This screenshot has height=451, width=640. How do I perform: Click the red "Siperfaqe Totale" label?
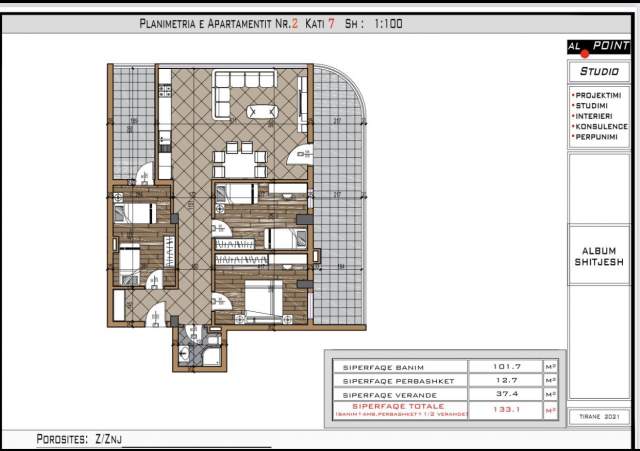398,406
